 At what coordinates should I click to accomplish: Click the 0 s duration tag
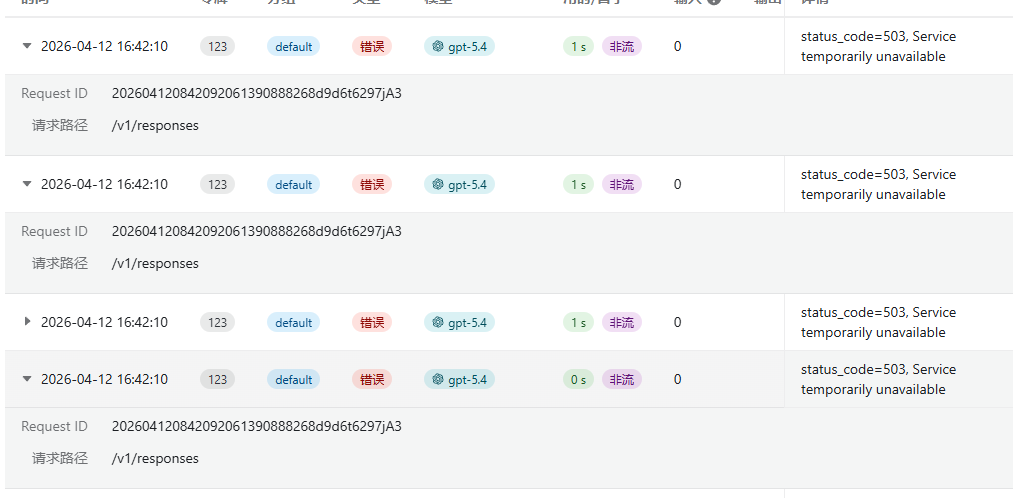[x=578, y=380]
